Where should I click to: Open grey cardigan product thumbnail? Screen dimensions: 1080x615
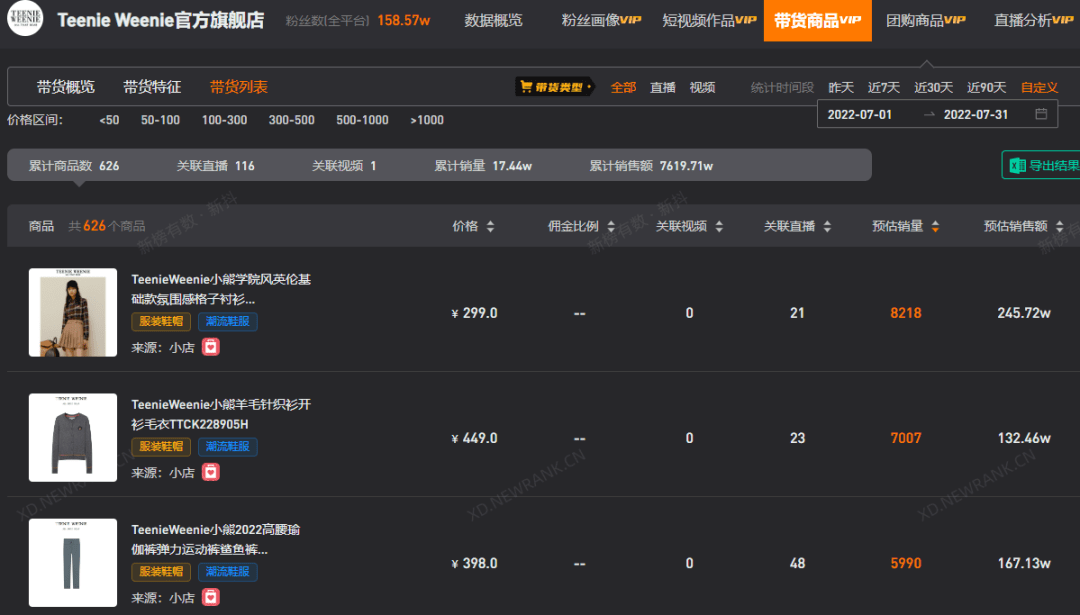(73, 438)
